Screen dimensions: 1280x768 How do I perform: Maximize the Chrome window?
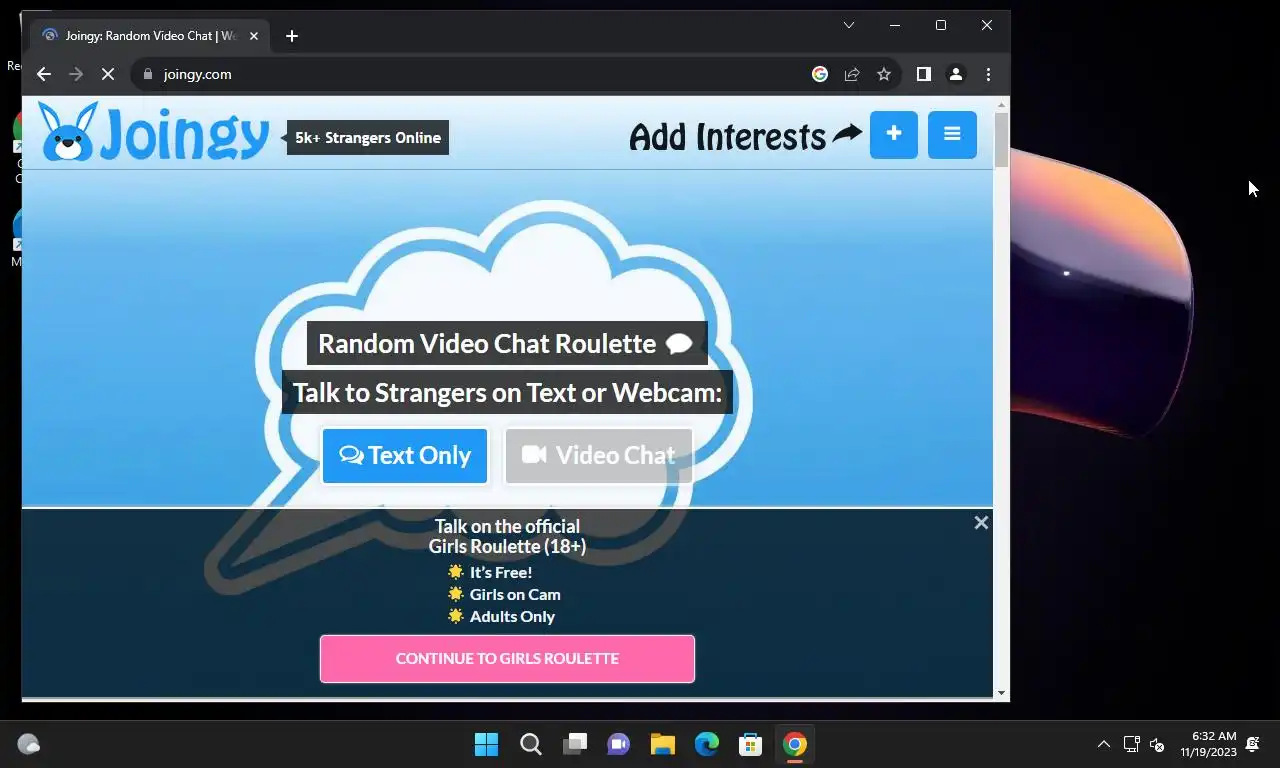pyautogui.click(x=941, y=25)
